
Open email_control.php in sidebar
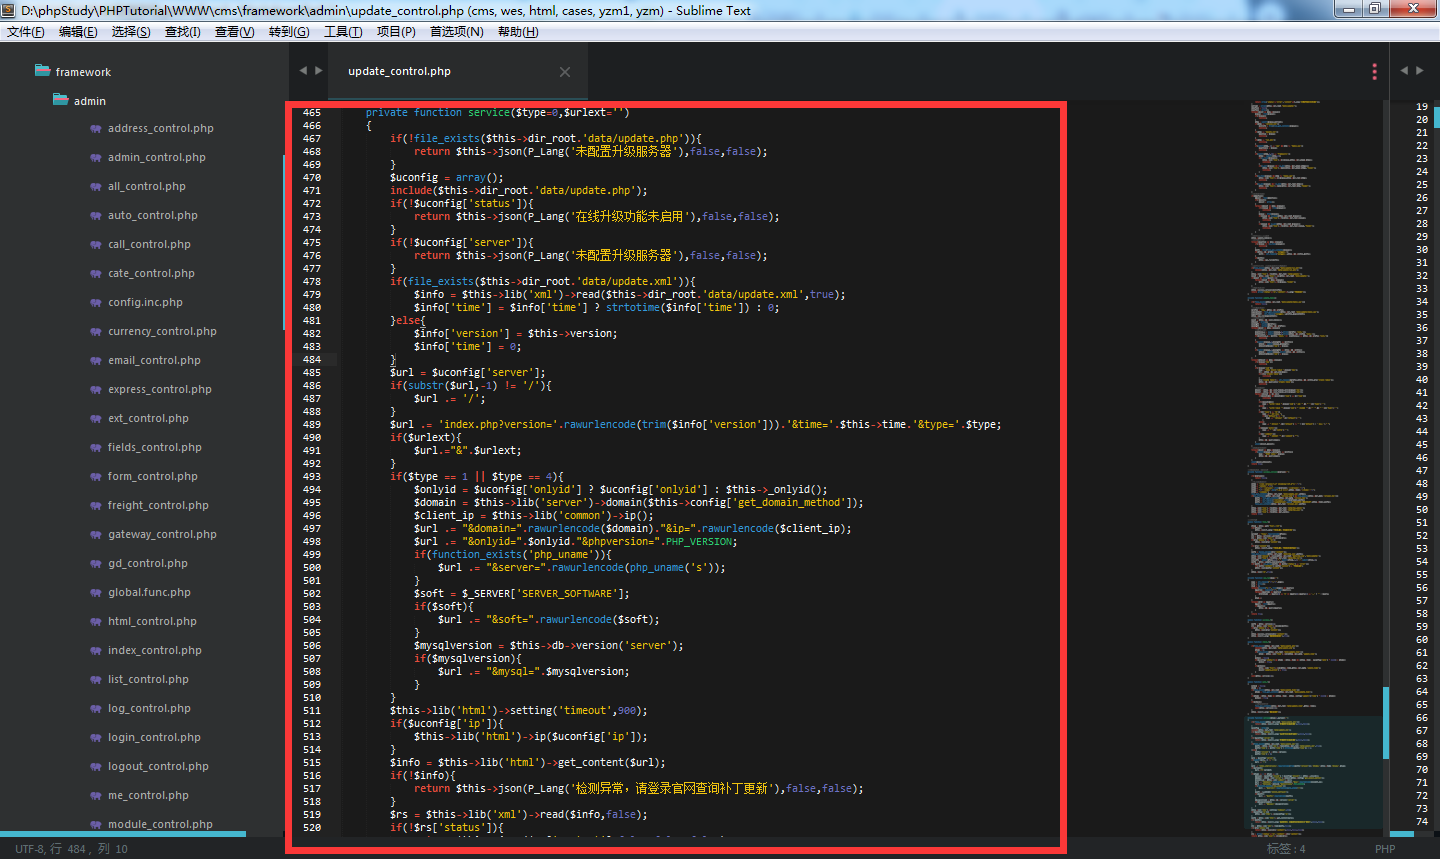point(154,360)
